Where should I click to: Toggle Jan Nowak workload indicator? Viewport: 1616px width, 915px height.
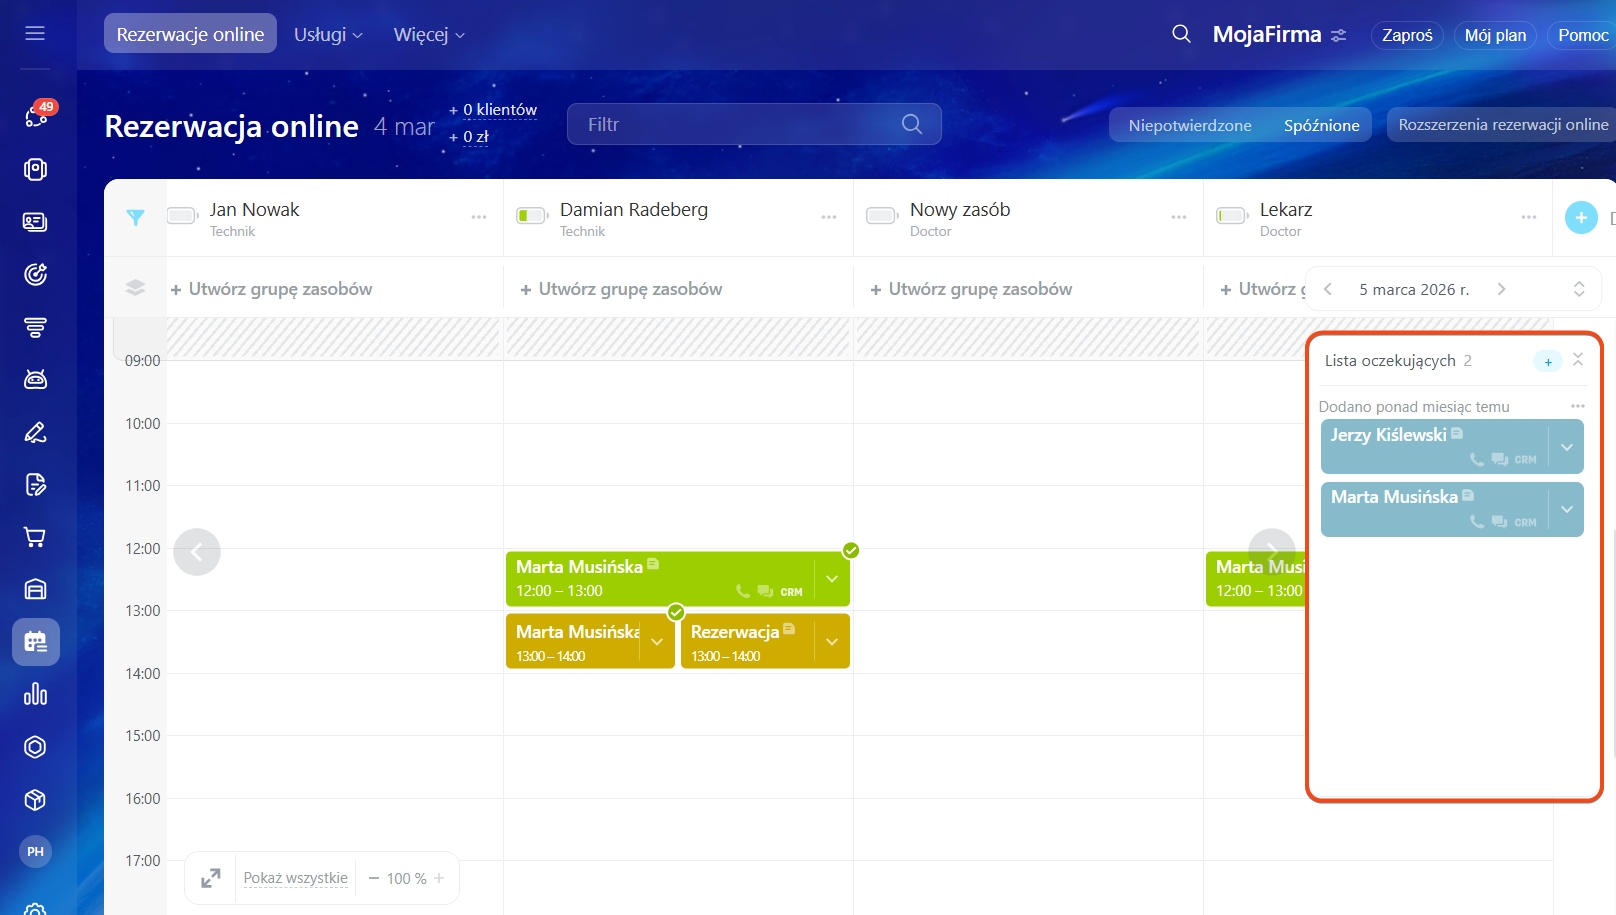click(182, 216)
